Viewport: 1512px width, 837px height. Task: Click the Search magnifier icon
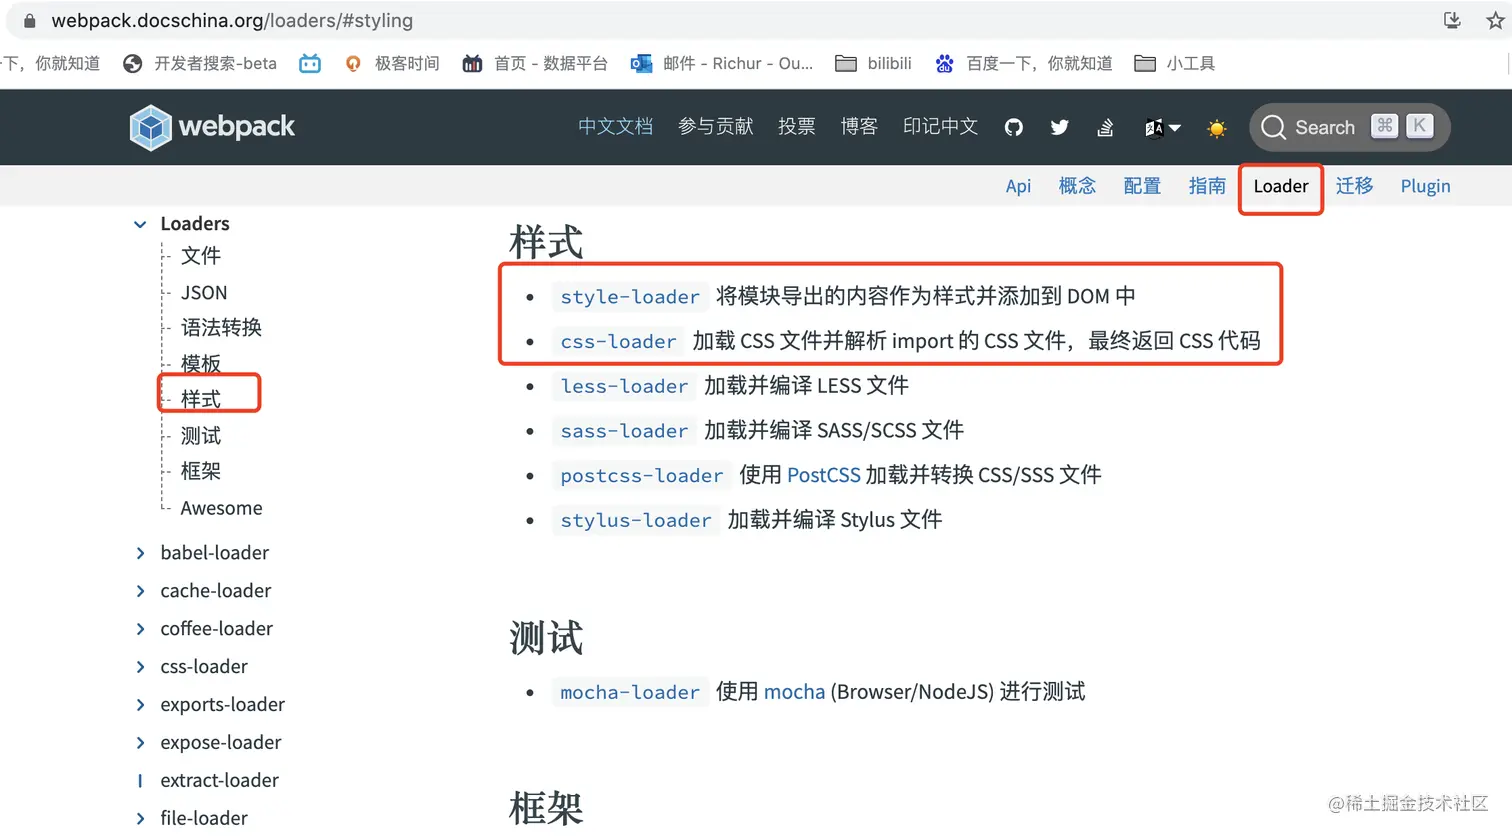pyautogui.click(x=1273, y=127)
